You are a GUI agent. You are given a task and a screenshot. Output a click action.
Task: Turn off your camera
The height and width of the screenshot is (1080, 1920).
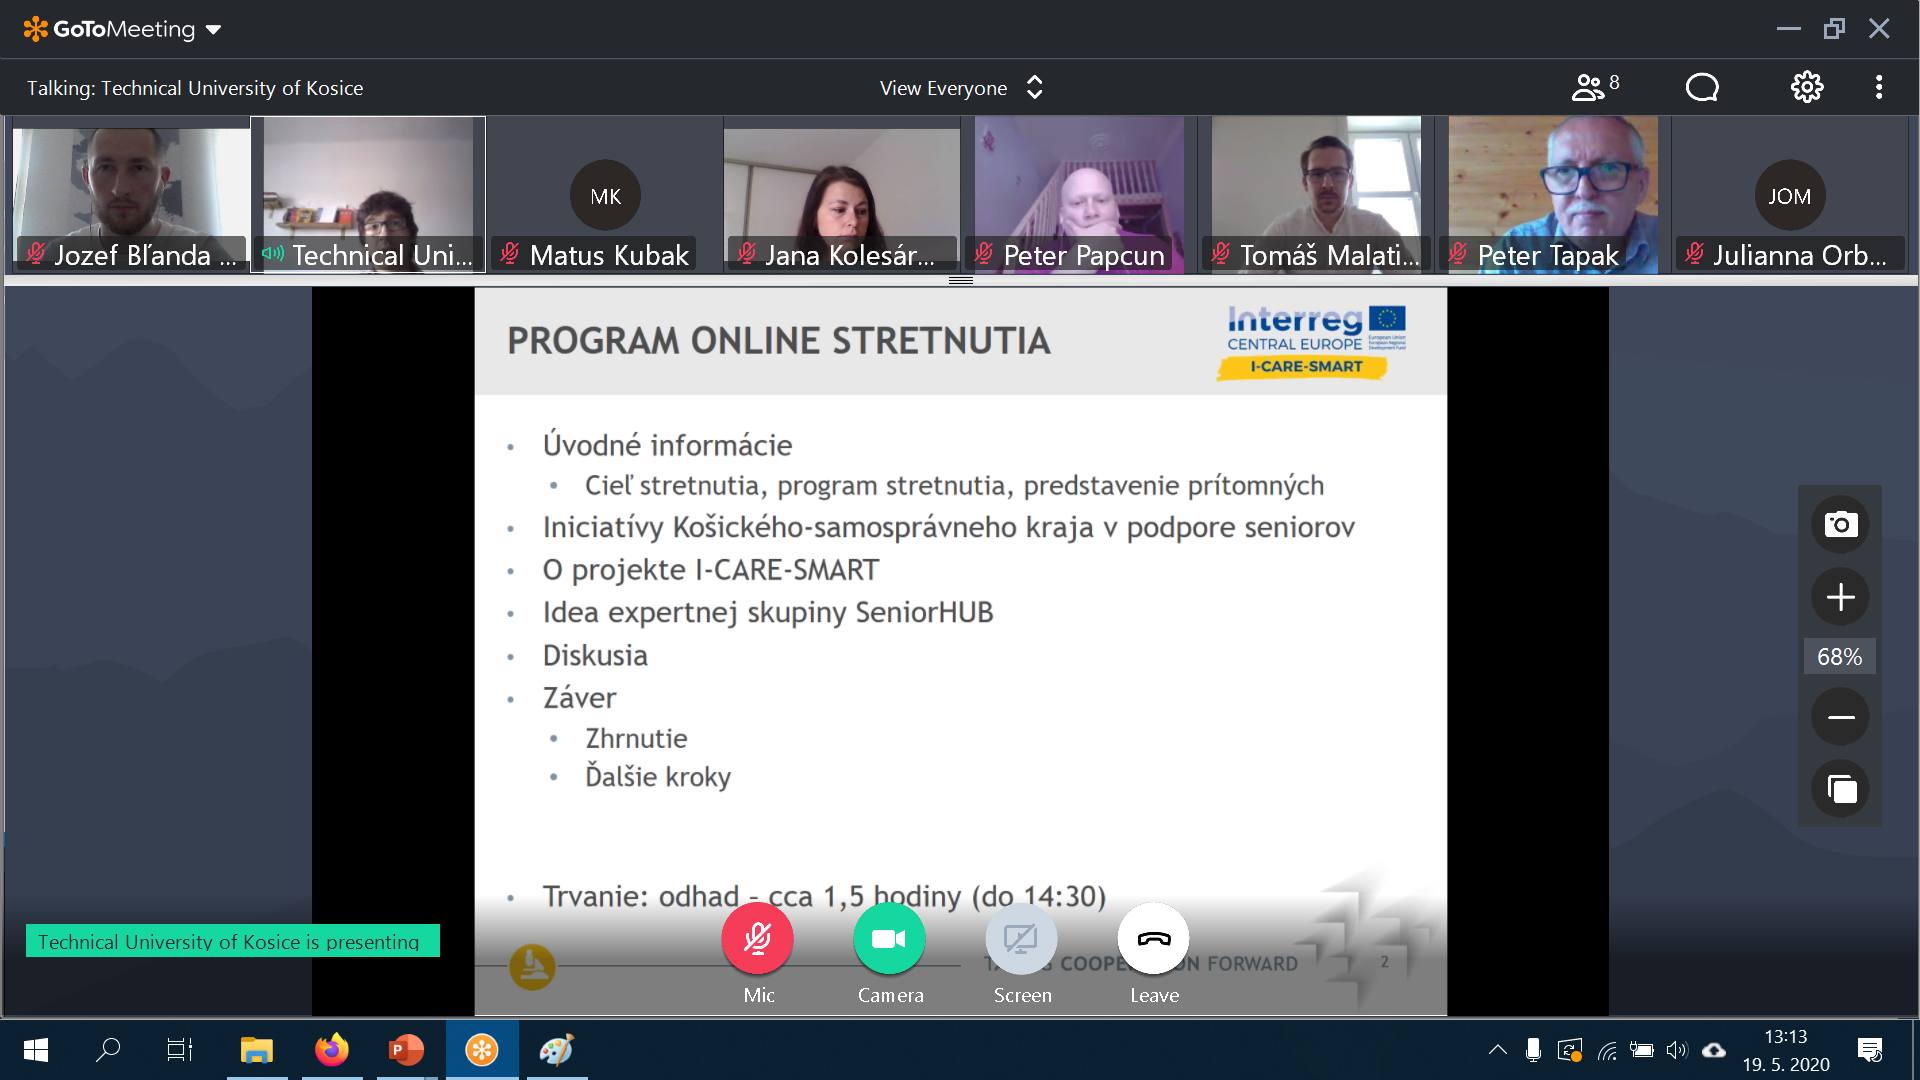(889, 939)
